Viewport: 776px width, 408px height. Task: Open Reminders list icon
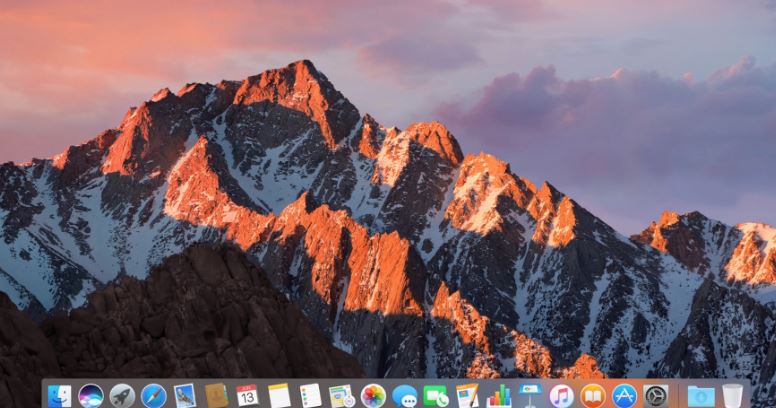click(x=311, y=396)
